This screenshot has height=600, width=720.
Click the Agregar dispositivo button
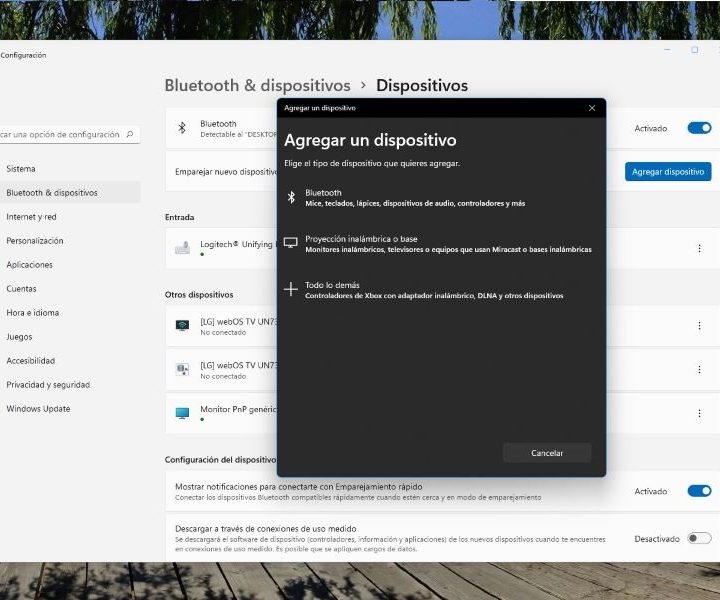click(668, 172)
